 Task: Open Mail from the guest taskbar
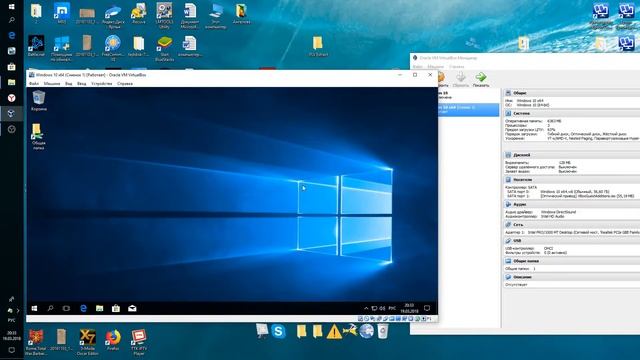pyautogui.click(x=132, y=308)
